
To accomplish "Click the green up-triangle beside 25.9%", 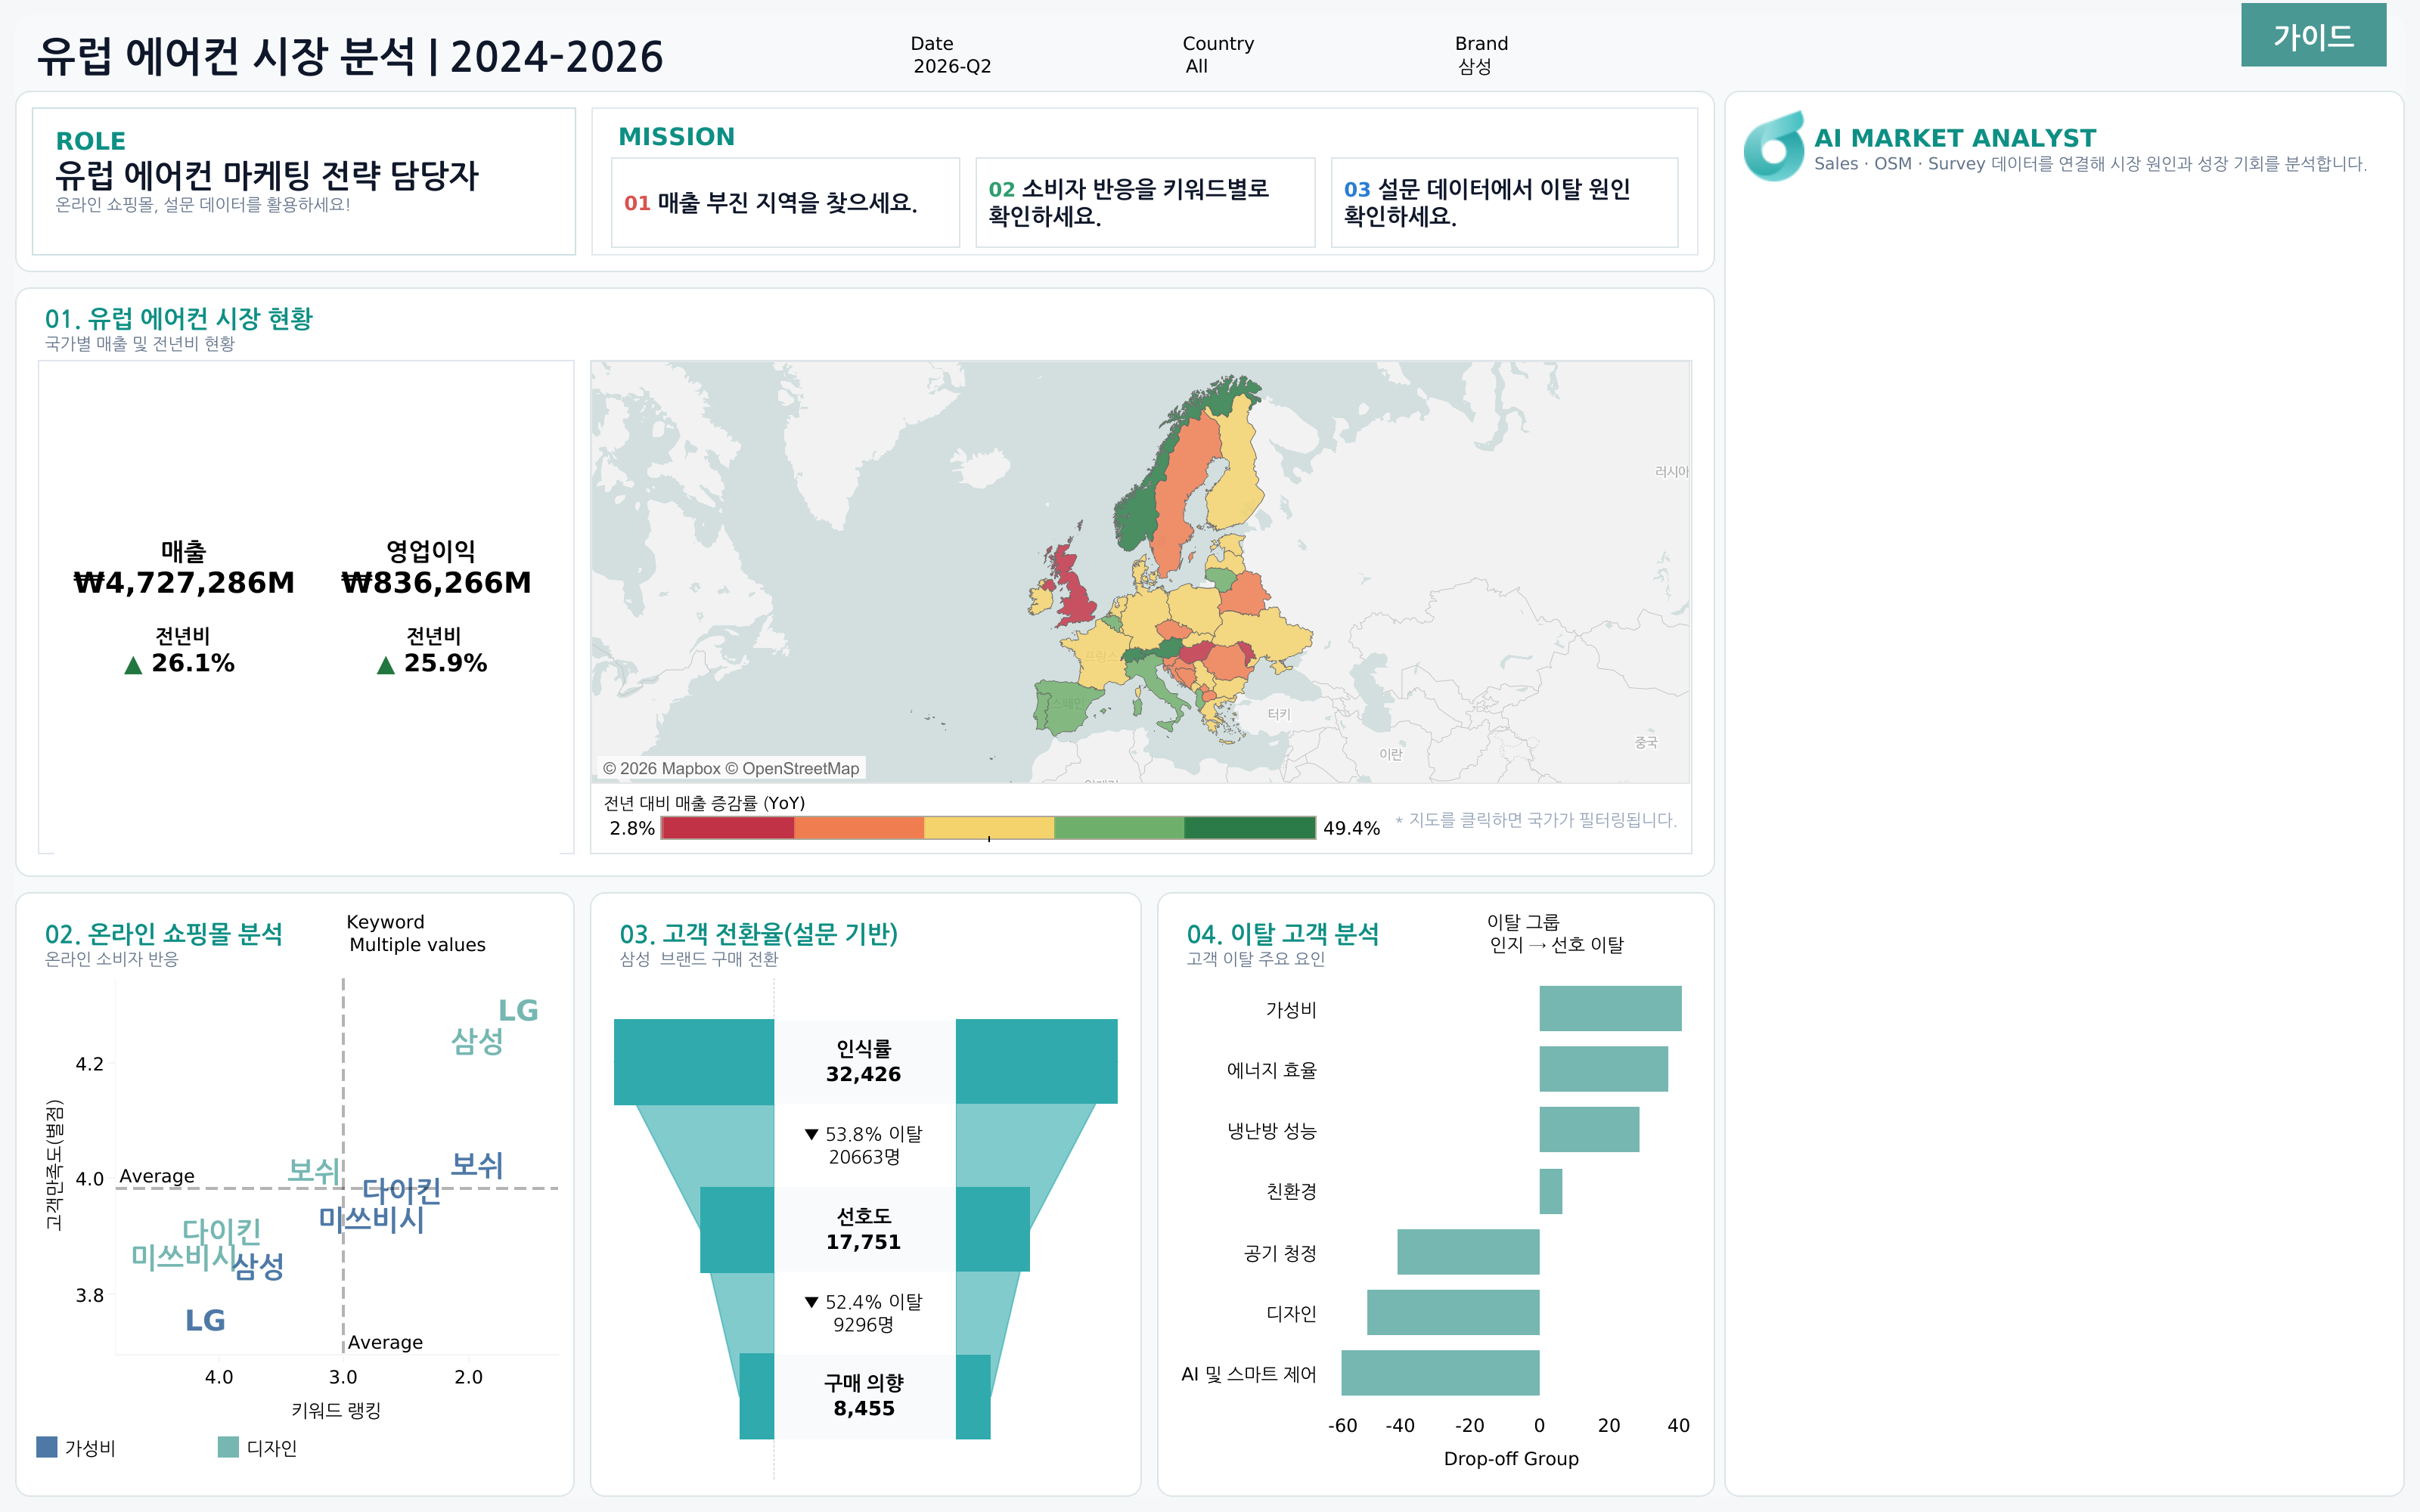I will pos(386,665).
